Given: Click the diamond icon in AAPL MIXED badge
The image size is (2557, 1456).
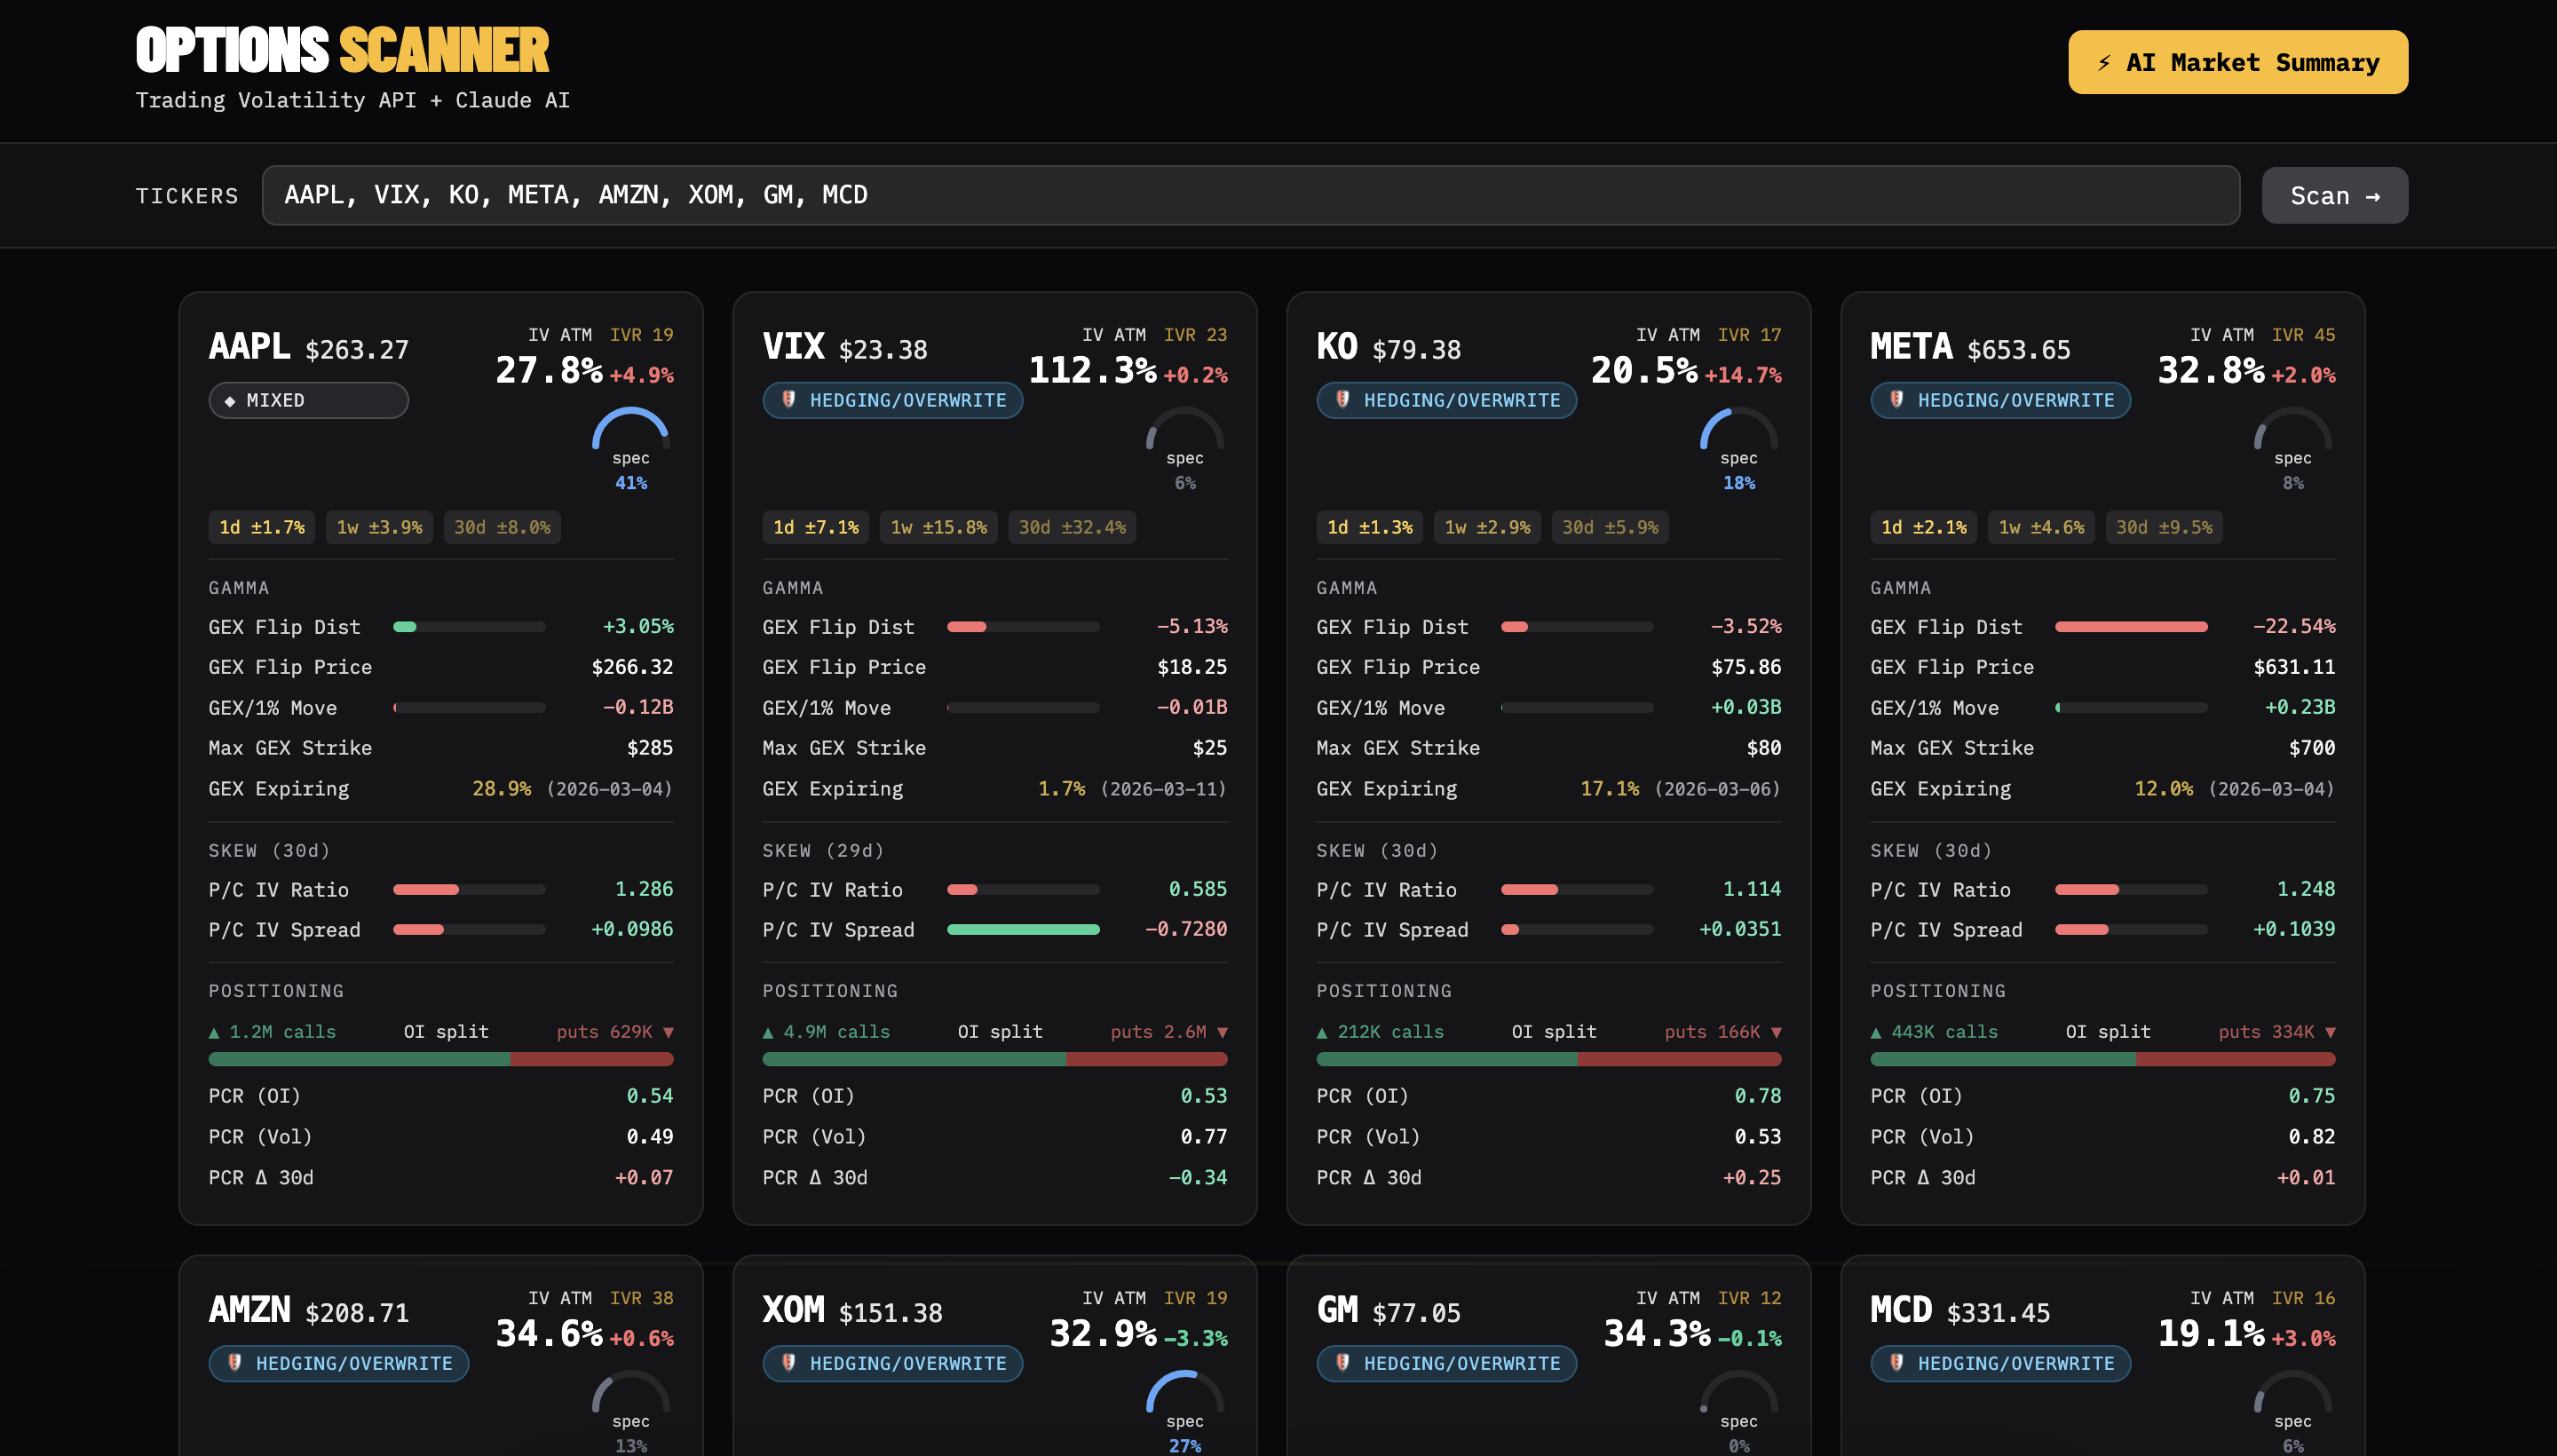Looking at the screenshot, I should coord(228,400).
